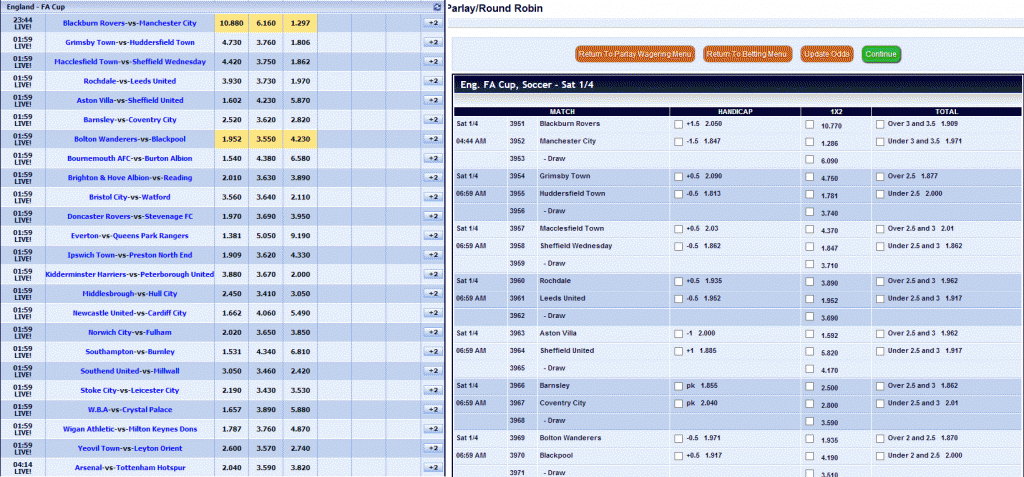Open Blackburn Rovers-vs-Manchester City match link
Viewport: 1024px width, 477px height.
(x=129, y=23)
